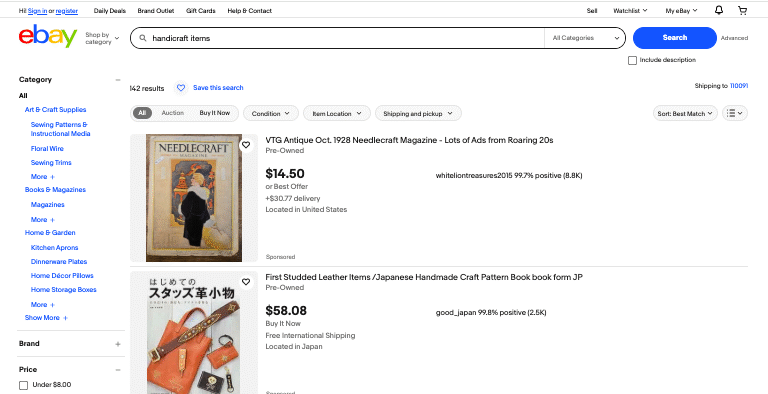This screenshot has width=768, height=394.
Task: Click the magnifier icon in search box
Action: pyautogui.click(x=143, y=38)
